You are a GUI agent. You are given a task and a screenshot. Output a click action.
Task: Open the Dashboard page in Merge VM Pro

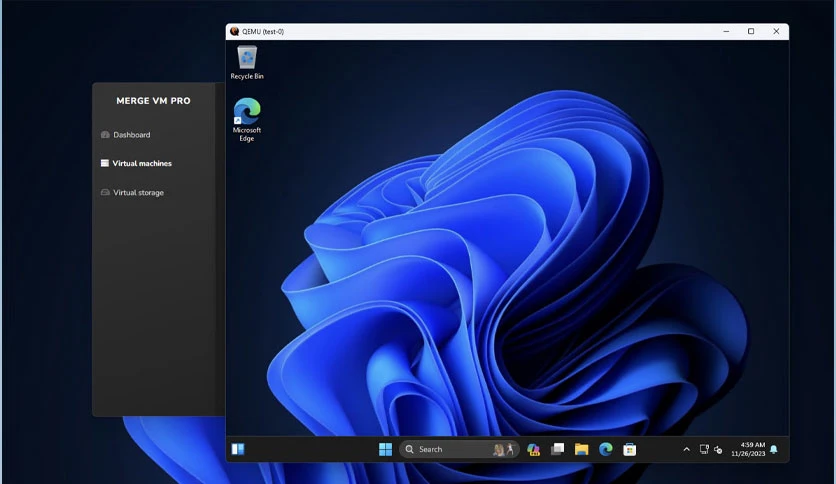(x=126, y=135)
